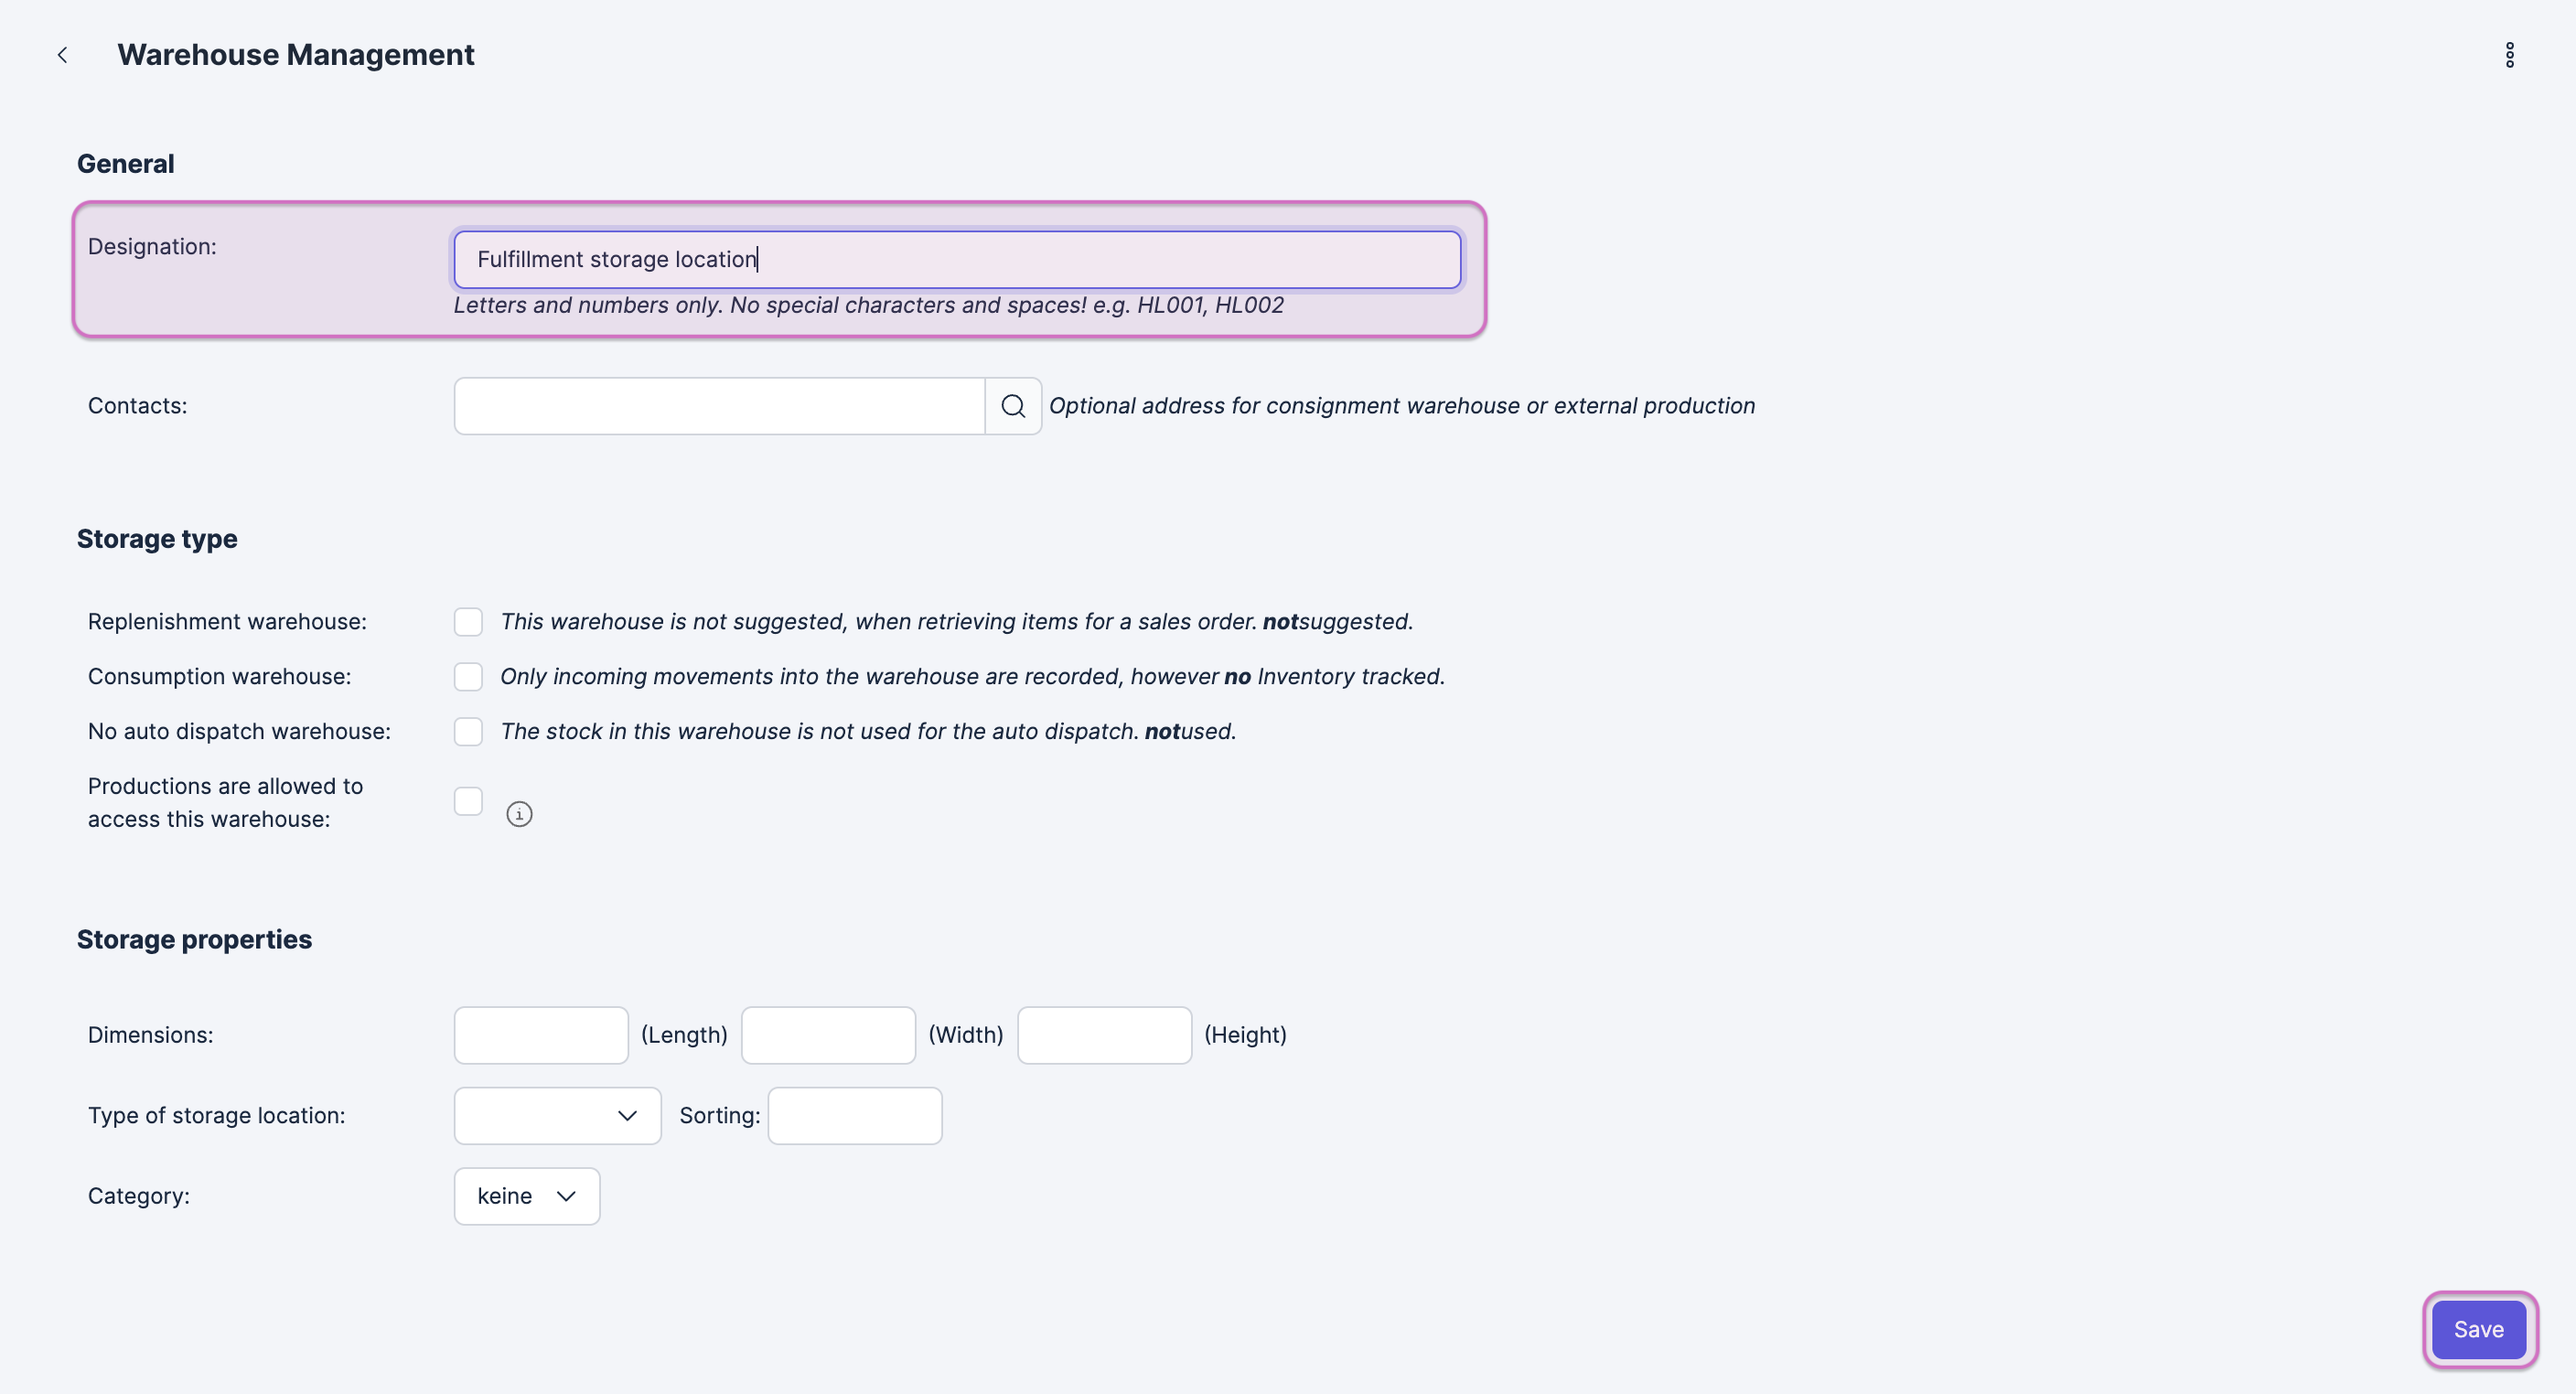Click the Sorting input field

(x=855, y=1116)
